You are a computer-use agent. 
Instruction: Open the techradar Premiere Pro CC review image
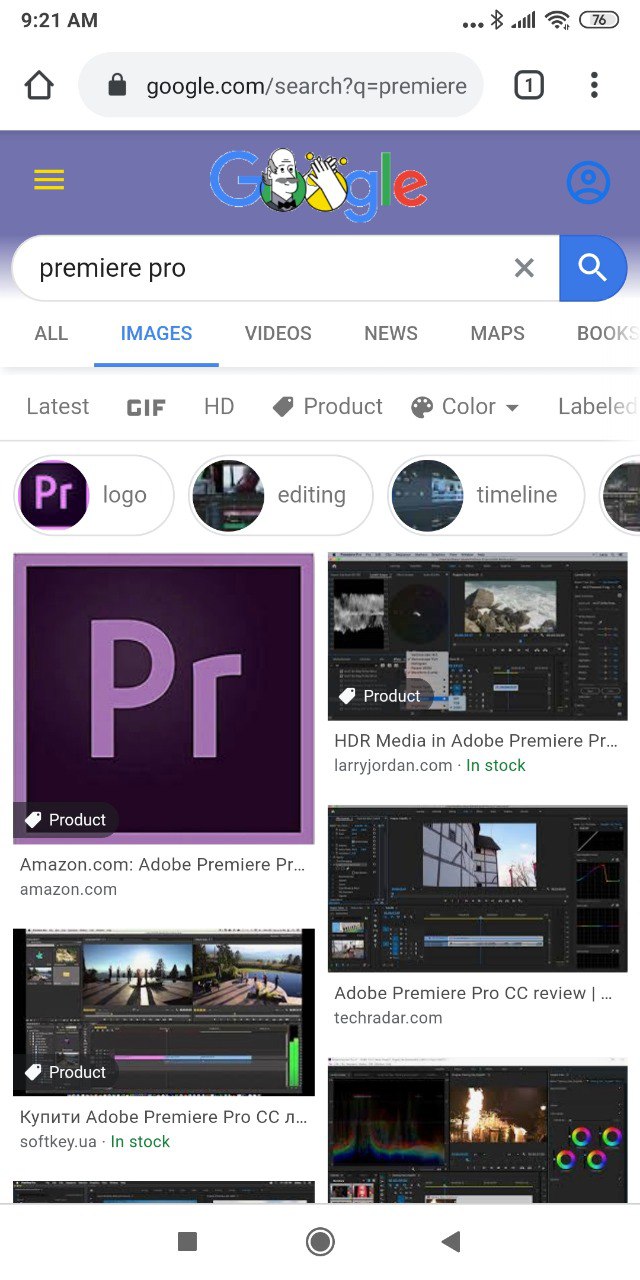(x=478, y=889)
